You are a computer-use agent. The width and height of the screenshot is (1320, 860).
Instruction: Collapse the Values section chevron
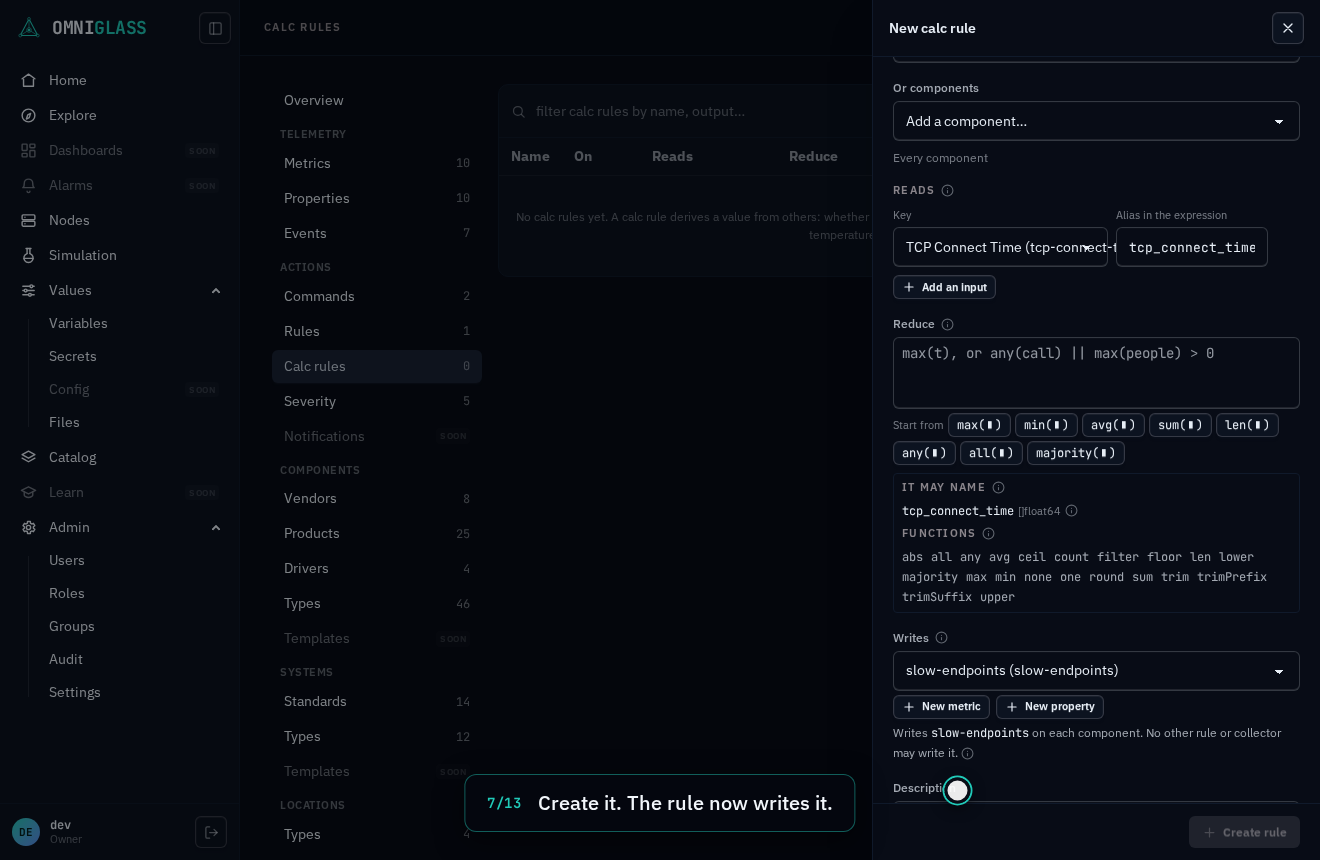[216, 291]
